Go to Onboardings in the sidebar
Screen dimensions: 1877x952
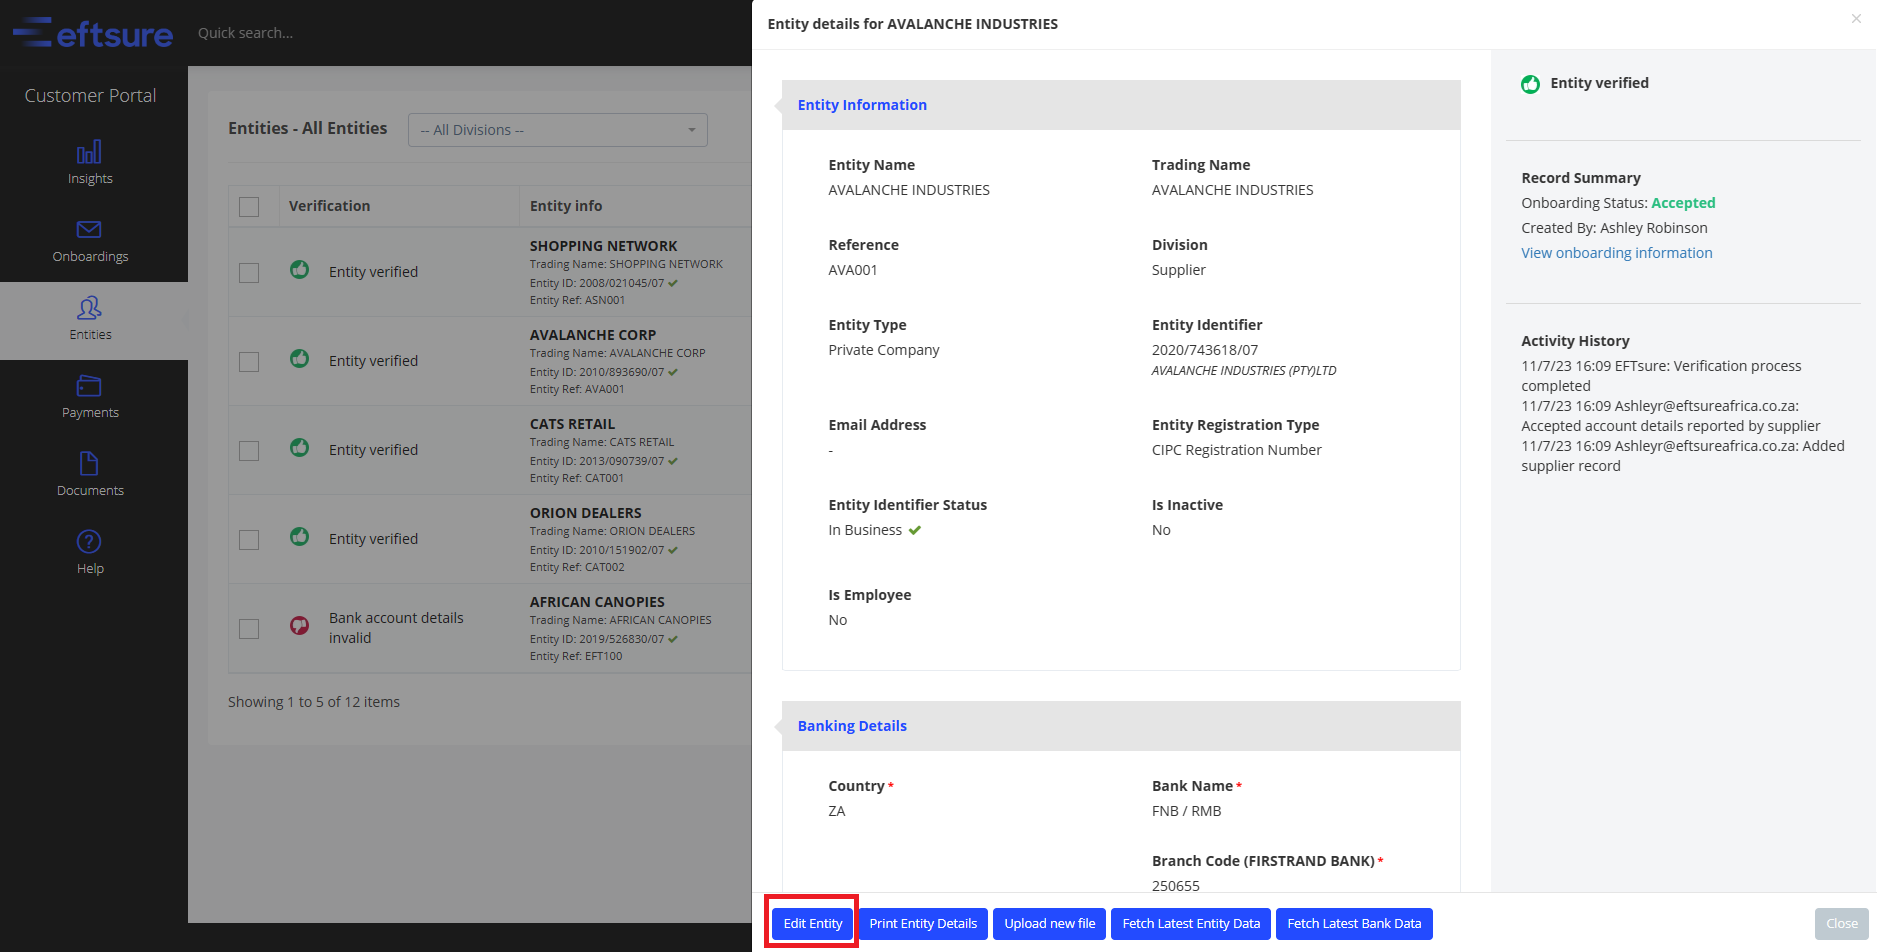[90, 242]
